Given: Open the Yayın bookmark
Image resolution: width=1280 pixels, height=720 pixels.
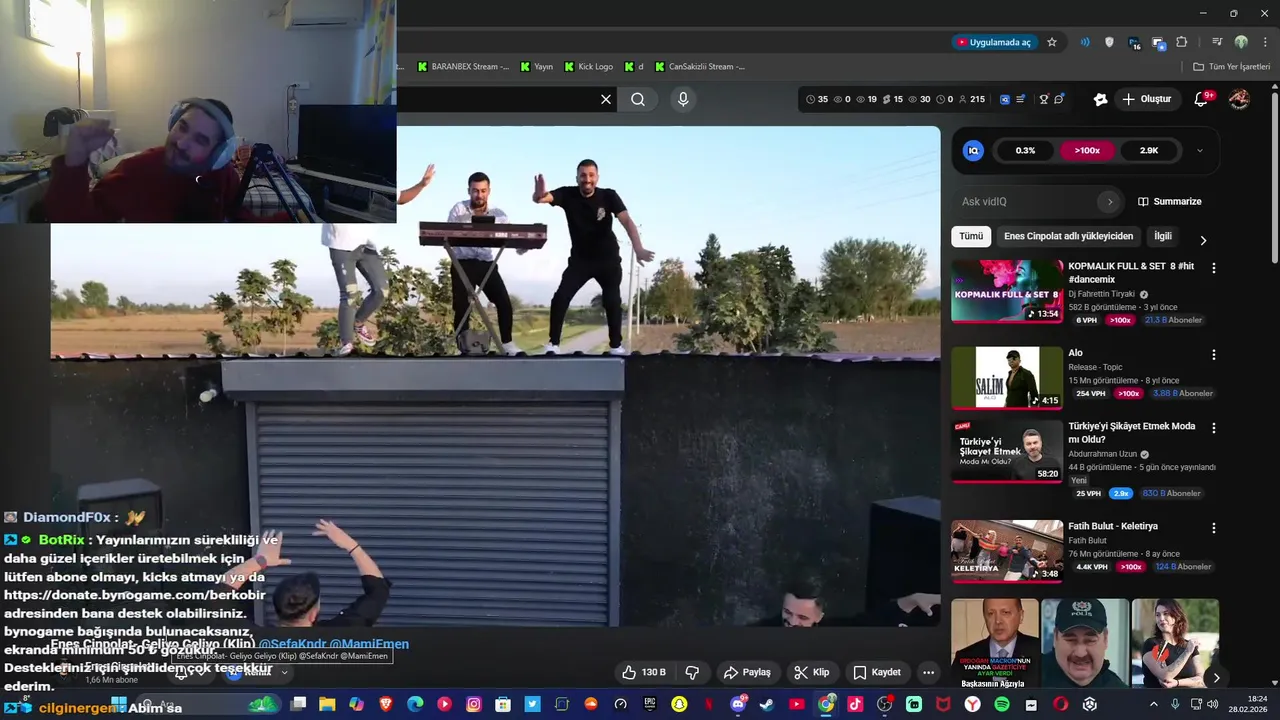Looking at the screenshot, I should 536,66.
